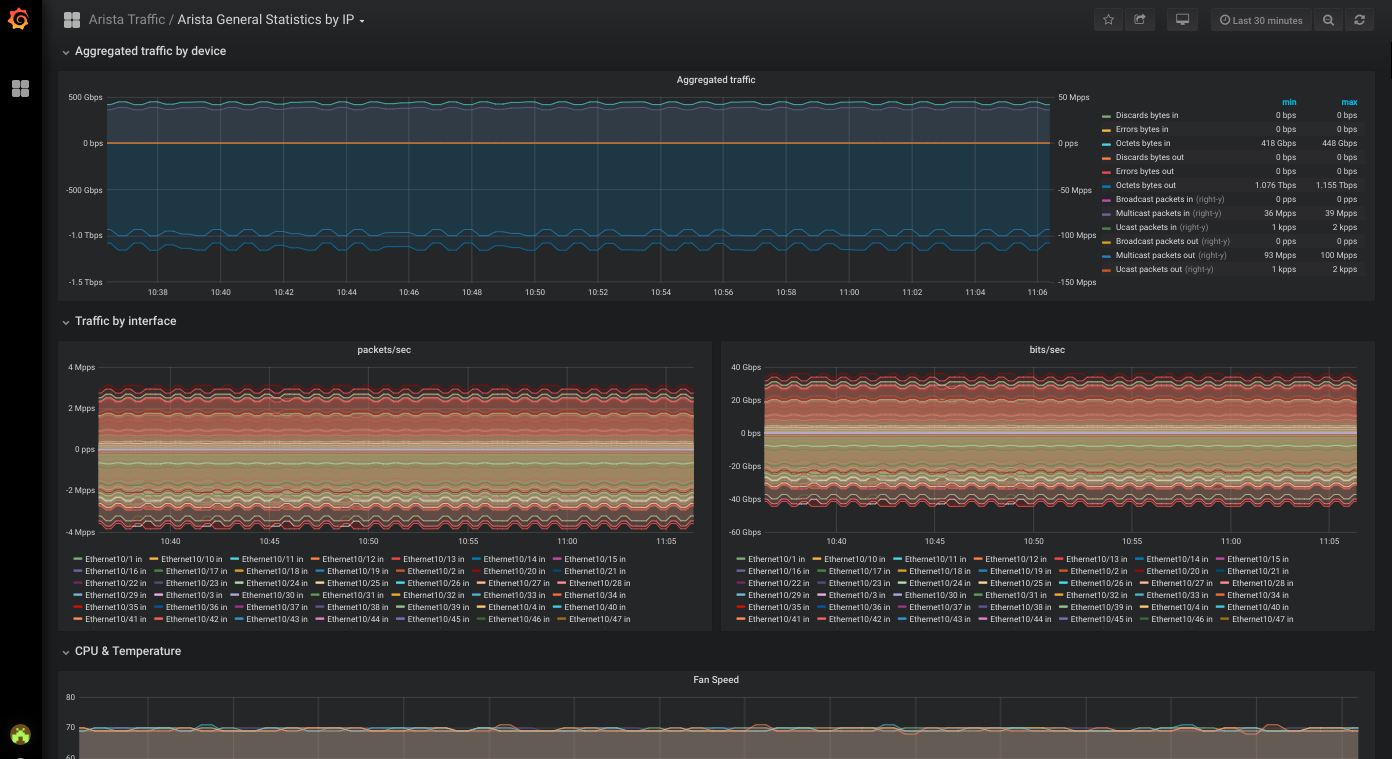
Task: Toggle the Octets bytes in legend series
Action: tap(1142, 143)
